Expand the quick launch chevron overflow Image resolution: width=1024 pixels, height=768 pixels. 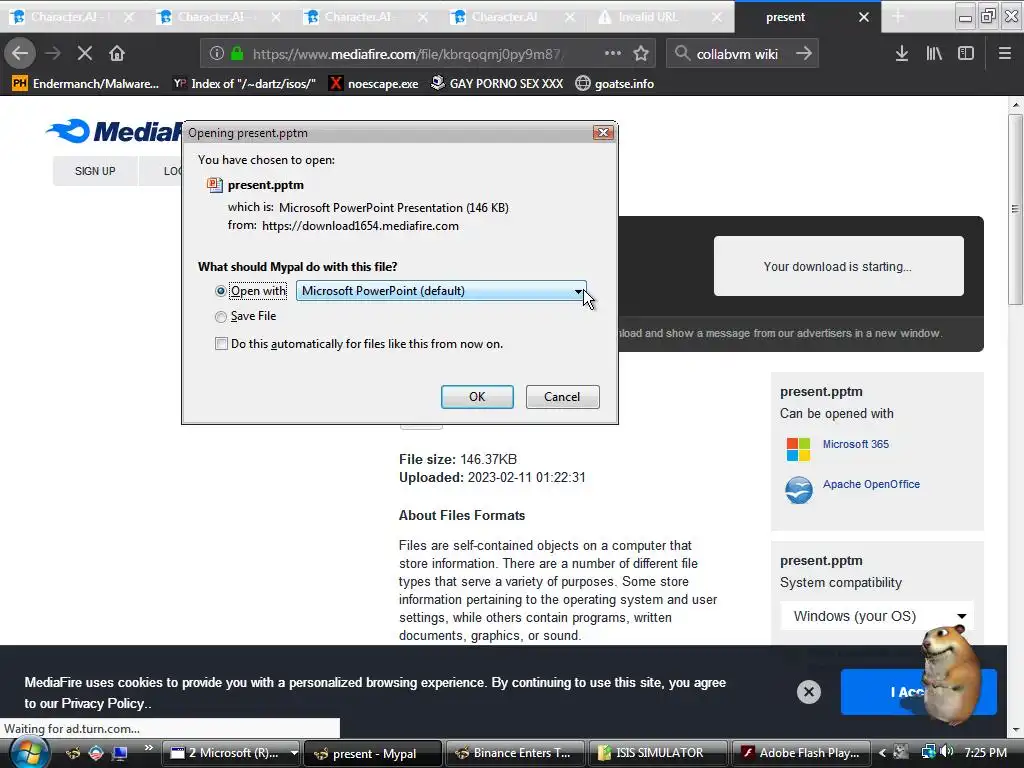point(149,748)
